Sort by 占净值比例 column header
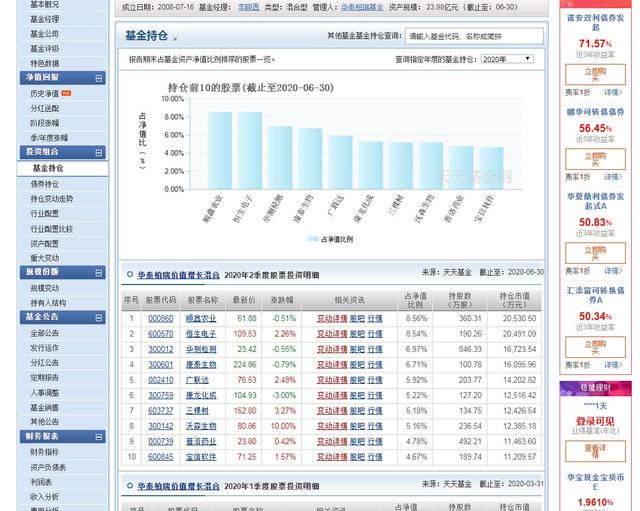Viewport: 640px width, 511px height. pos(415,300)
